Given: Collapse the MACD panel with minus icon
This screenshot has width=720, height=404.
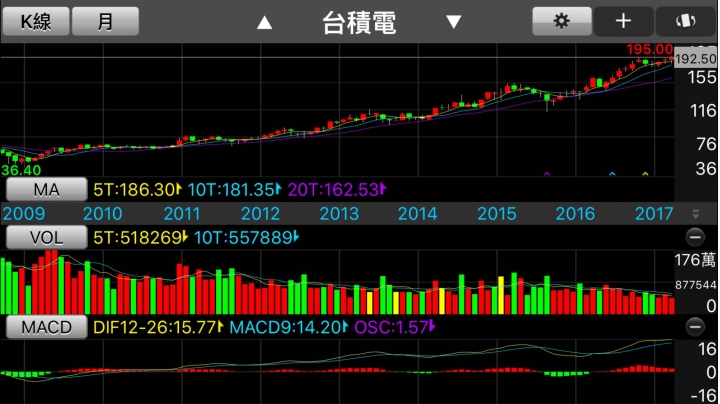Looking at the screenshot, I should pyautogui.click(x=695, y=326).
